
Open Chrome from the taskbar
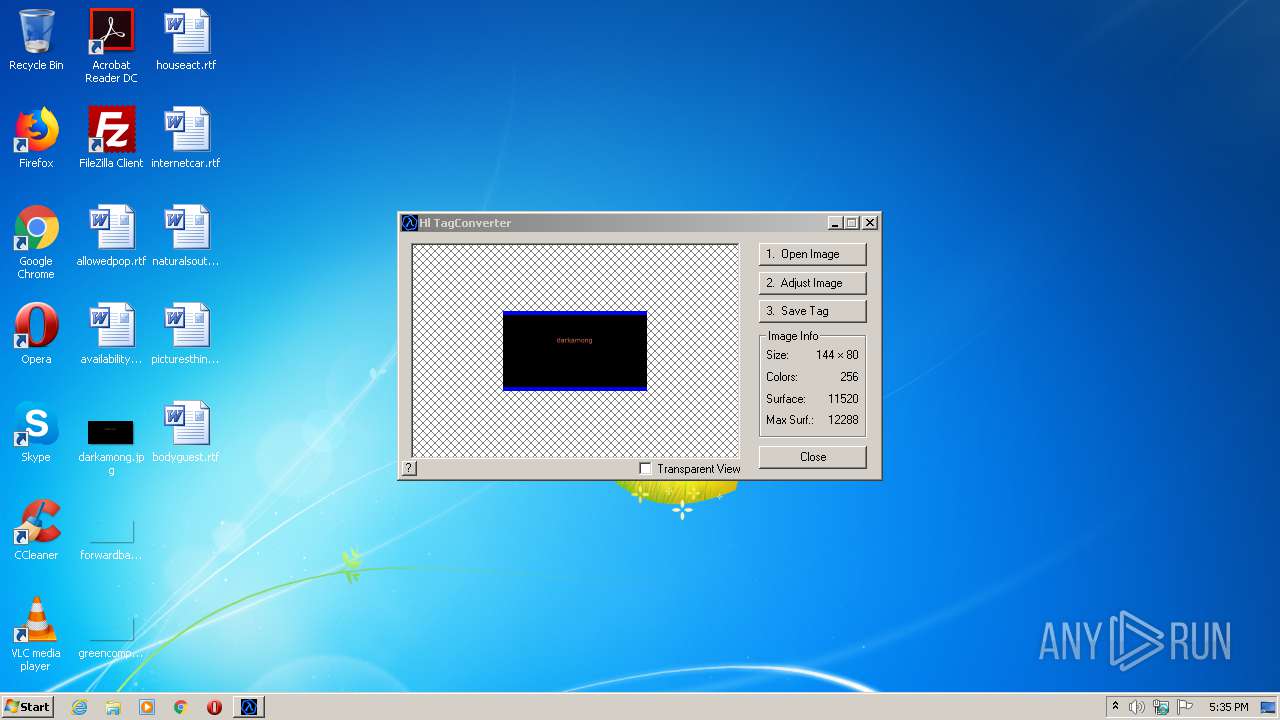pyautogui.click(x=181, y=707)
